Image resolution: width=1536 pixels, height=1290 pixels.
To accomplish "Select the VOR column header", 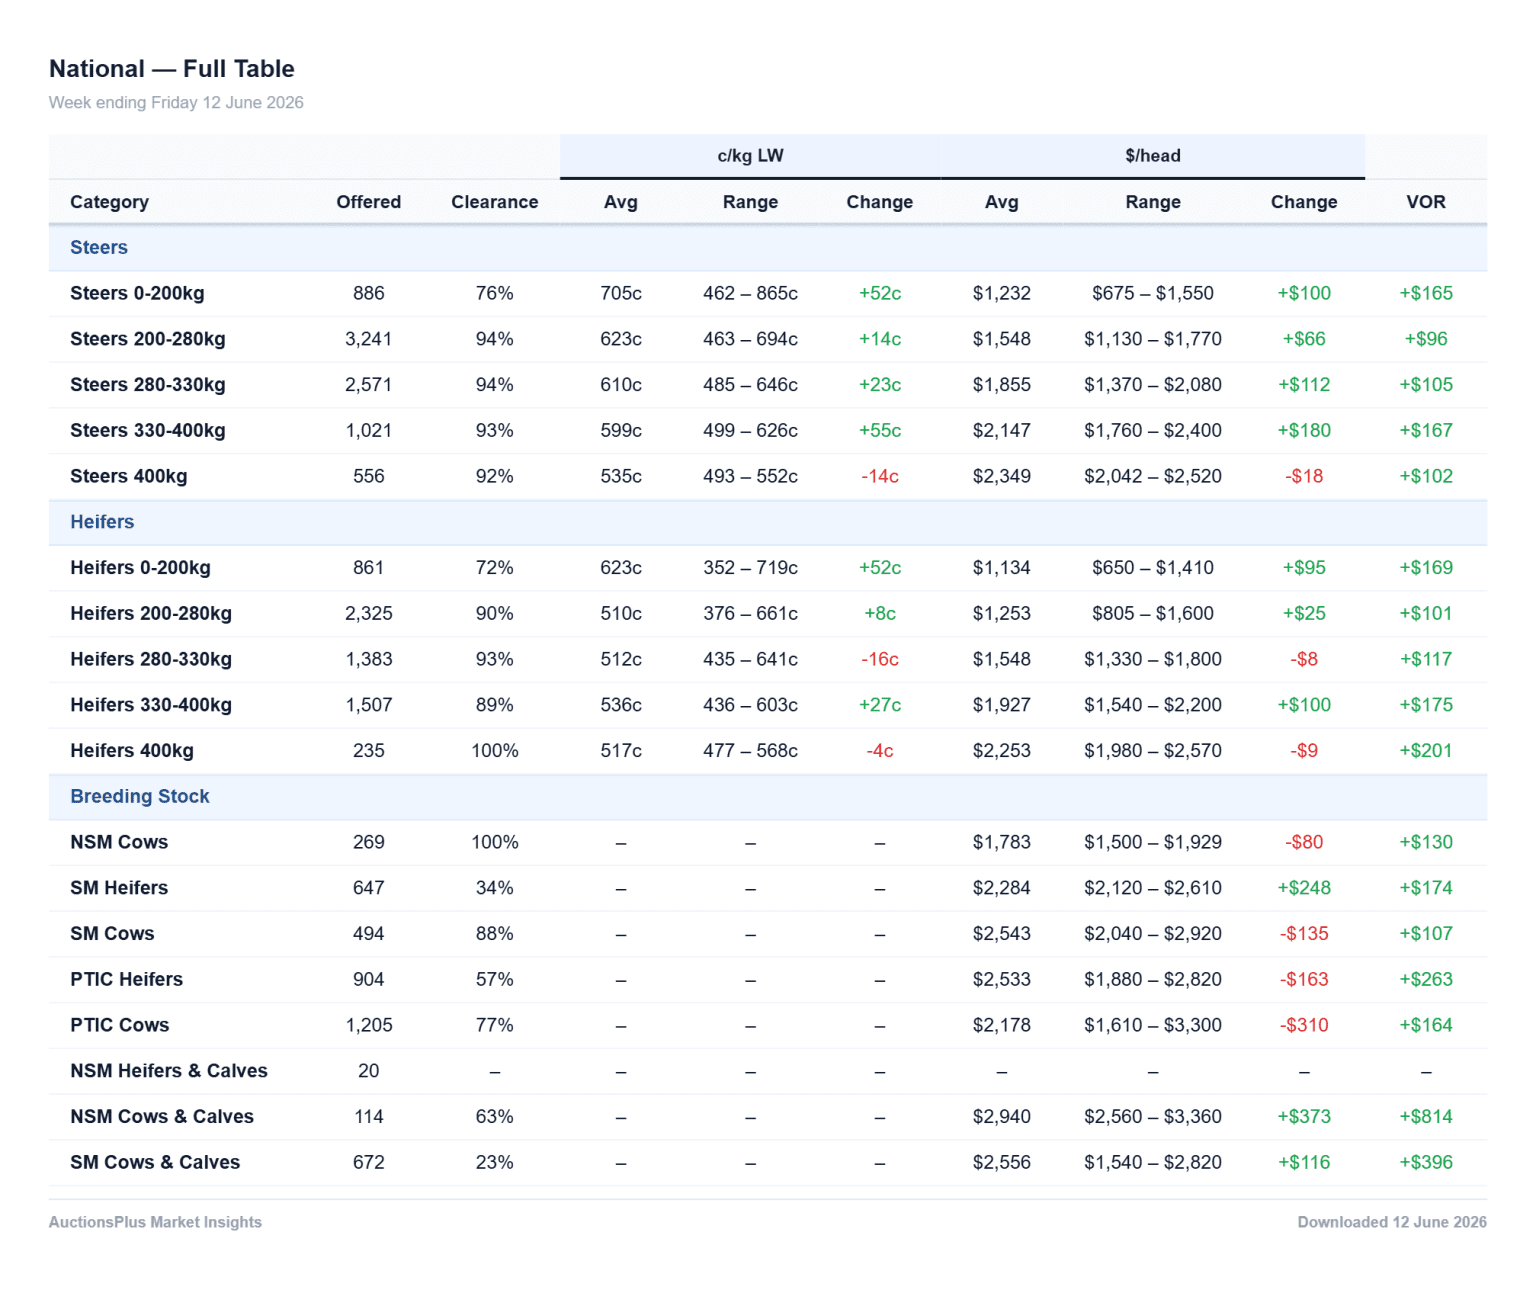I will click(x=1425, y=202).
